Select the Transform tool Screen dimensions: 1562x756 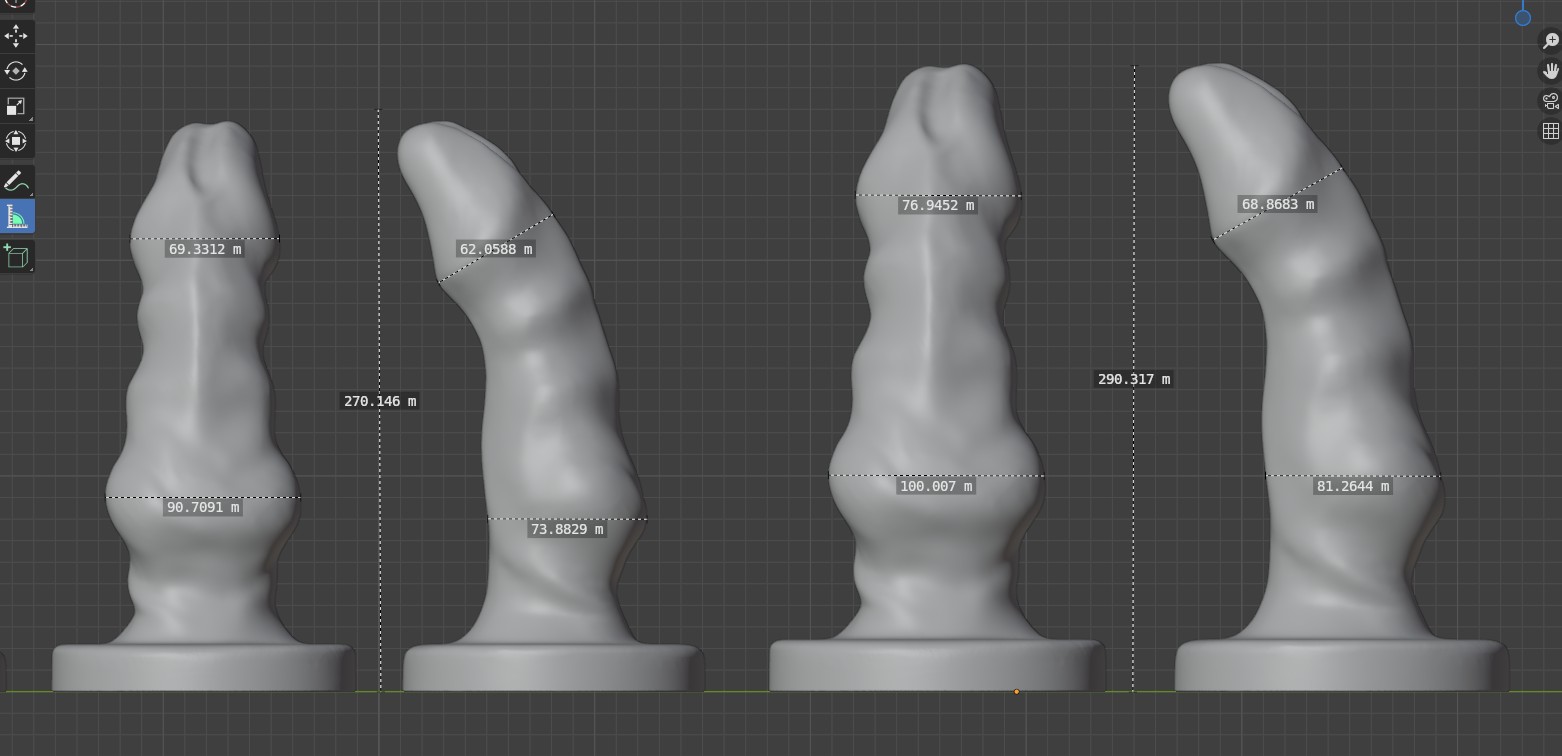click(16, 141)
